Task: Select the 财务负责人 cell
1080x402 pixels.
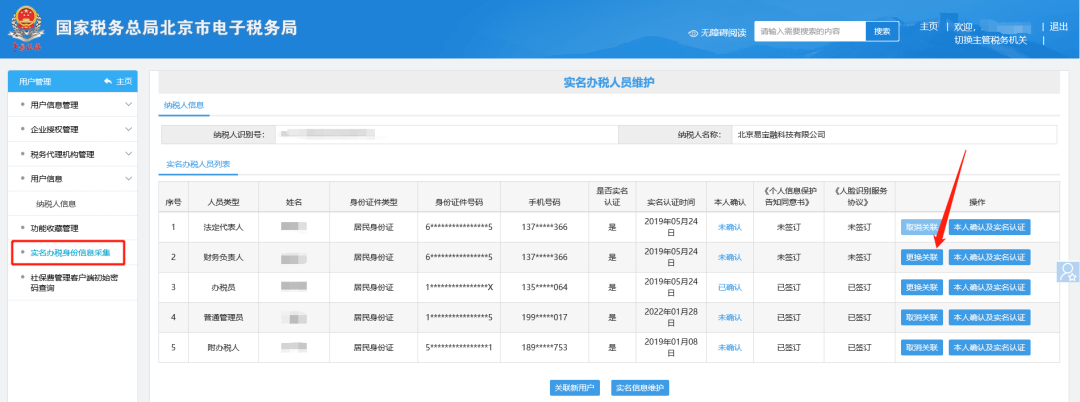Action: 224,257
